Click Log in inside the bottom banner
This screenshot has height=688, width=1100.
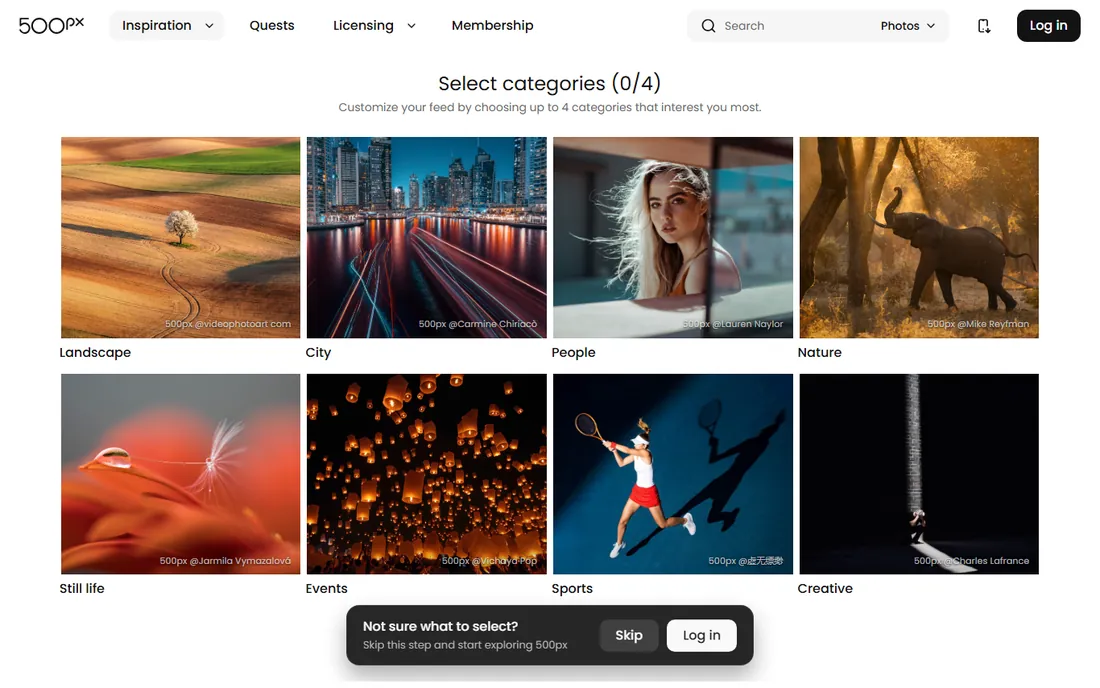[702, 635]
